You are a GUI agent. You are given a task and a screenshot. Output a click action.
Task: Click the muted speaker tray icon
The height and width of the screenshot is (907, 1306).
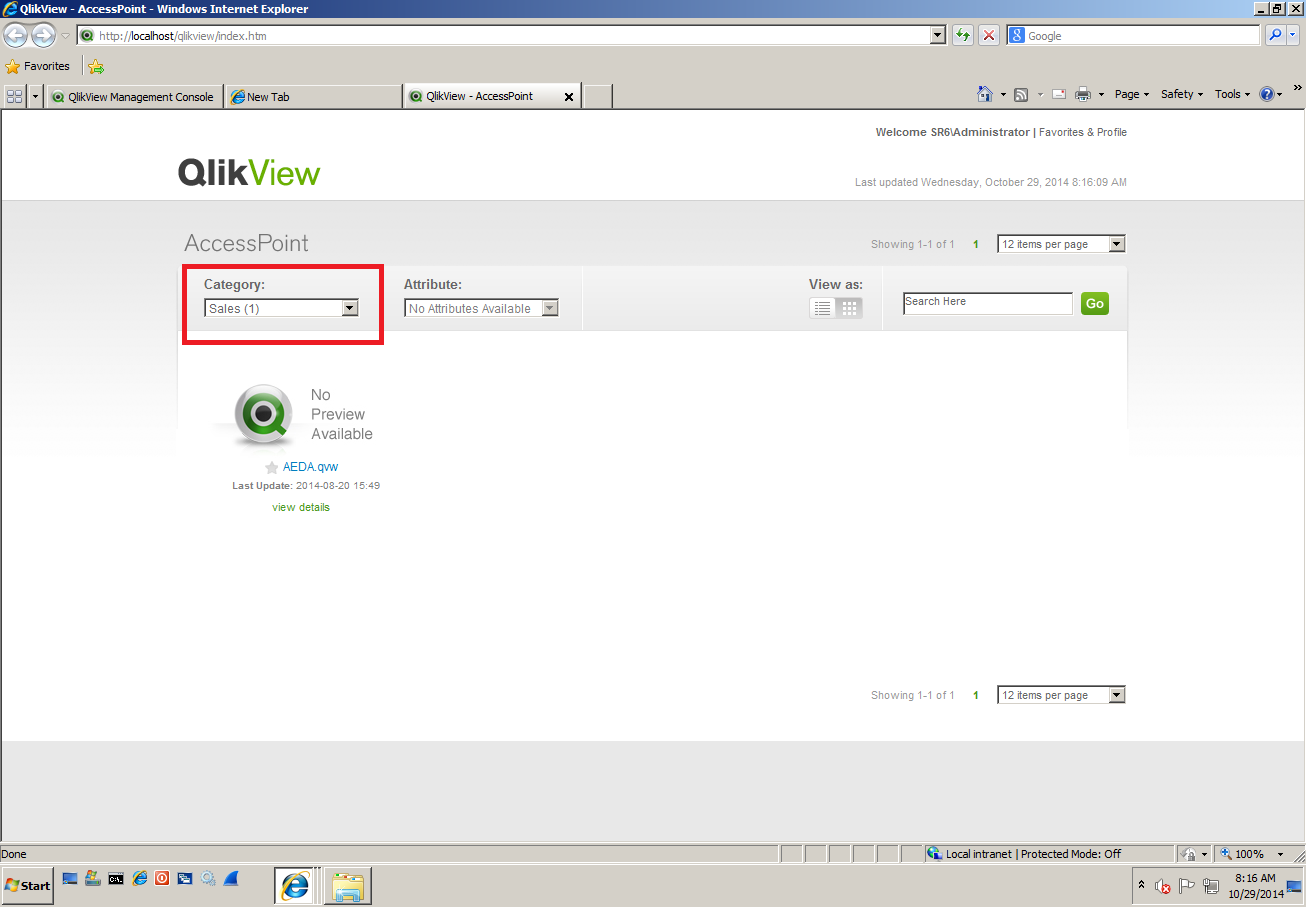click(x=1162, y=886)
